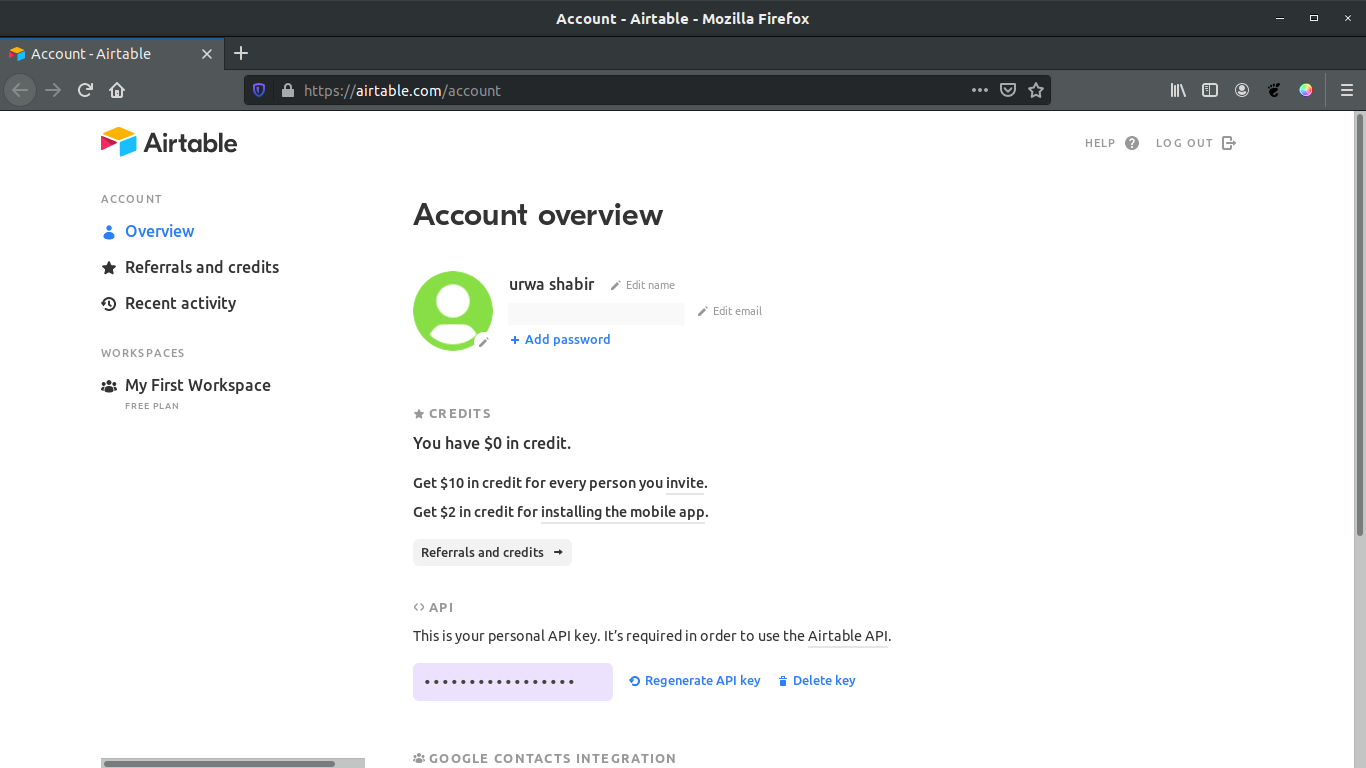Click the person icon next to Overview

pyautogui.click(x=109, y=232)
